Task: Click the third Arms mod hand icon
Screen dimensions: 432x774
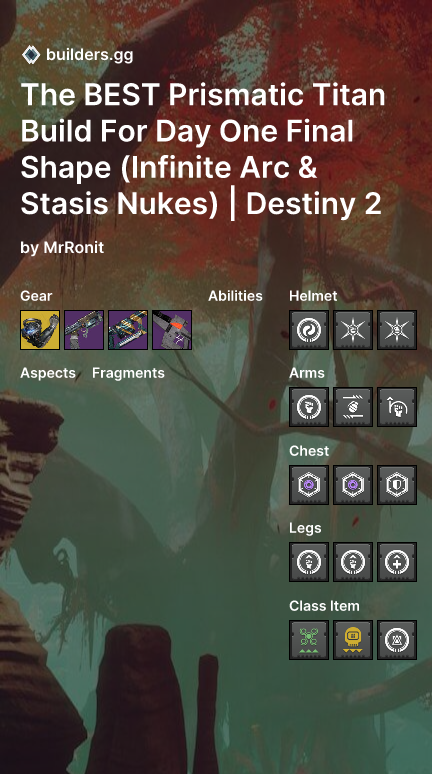Action: pyautogui.click(x=397, y=407)
